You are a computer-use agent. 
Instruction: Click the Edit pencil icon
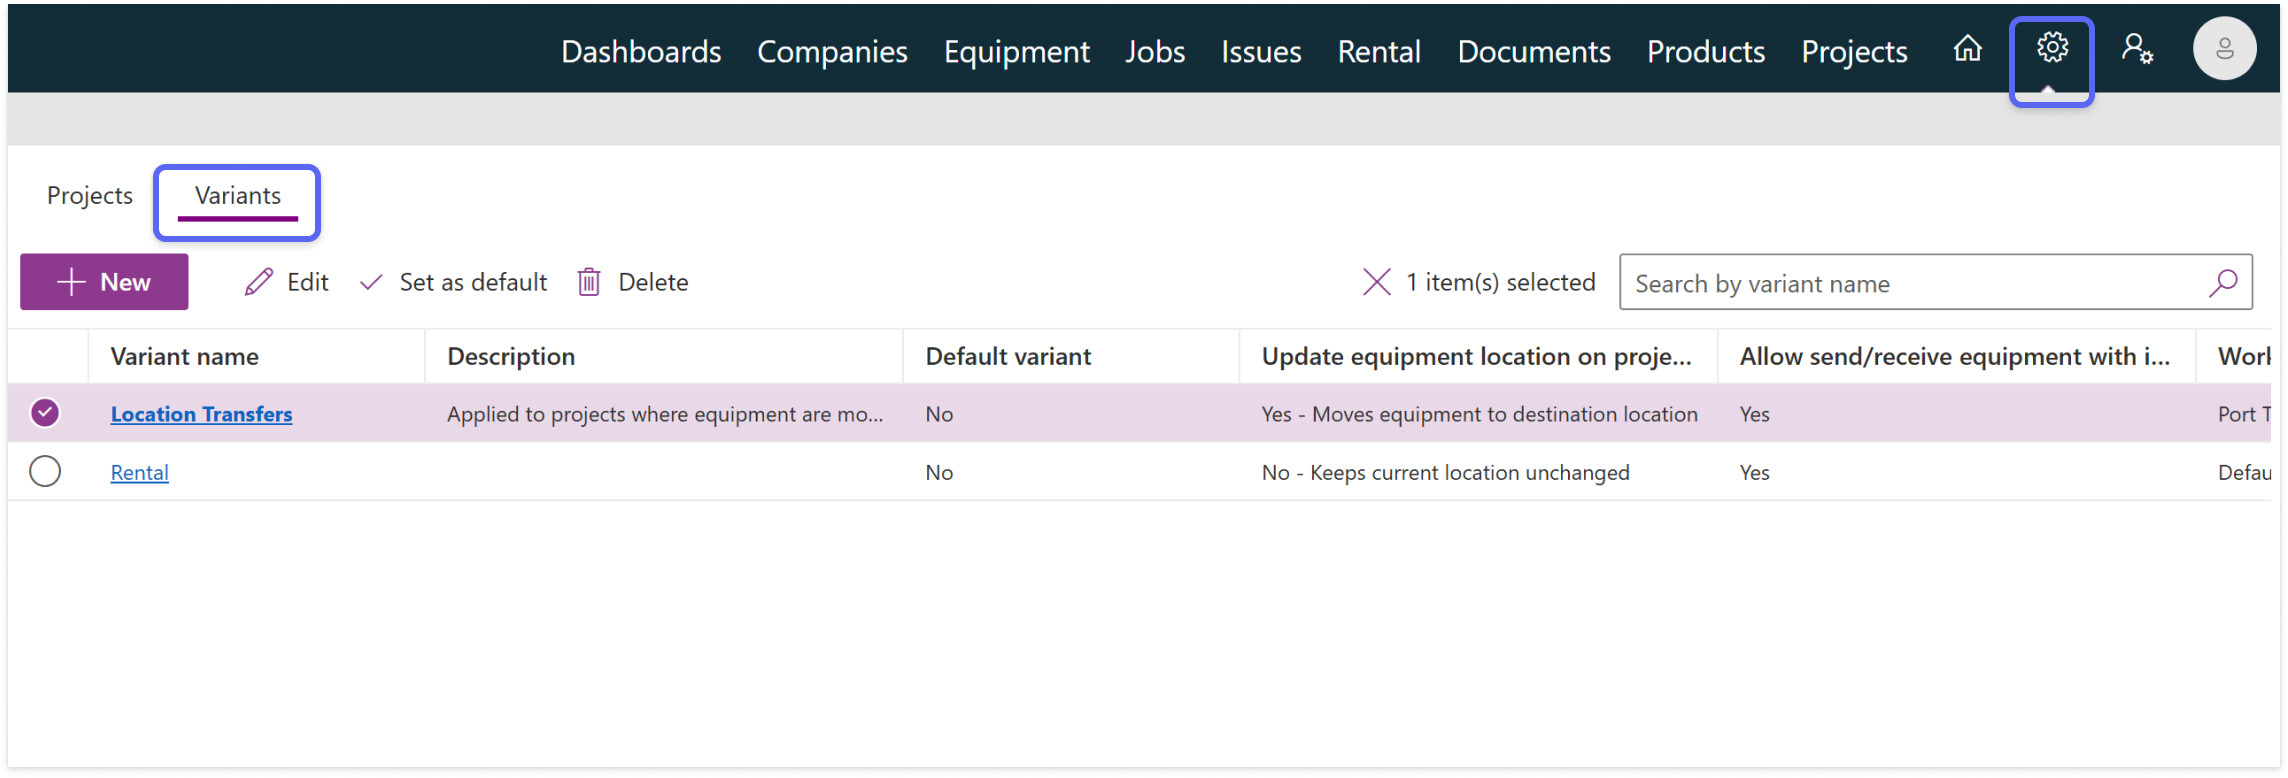[x=259, y=282]
